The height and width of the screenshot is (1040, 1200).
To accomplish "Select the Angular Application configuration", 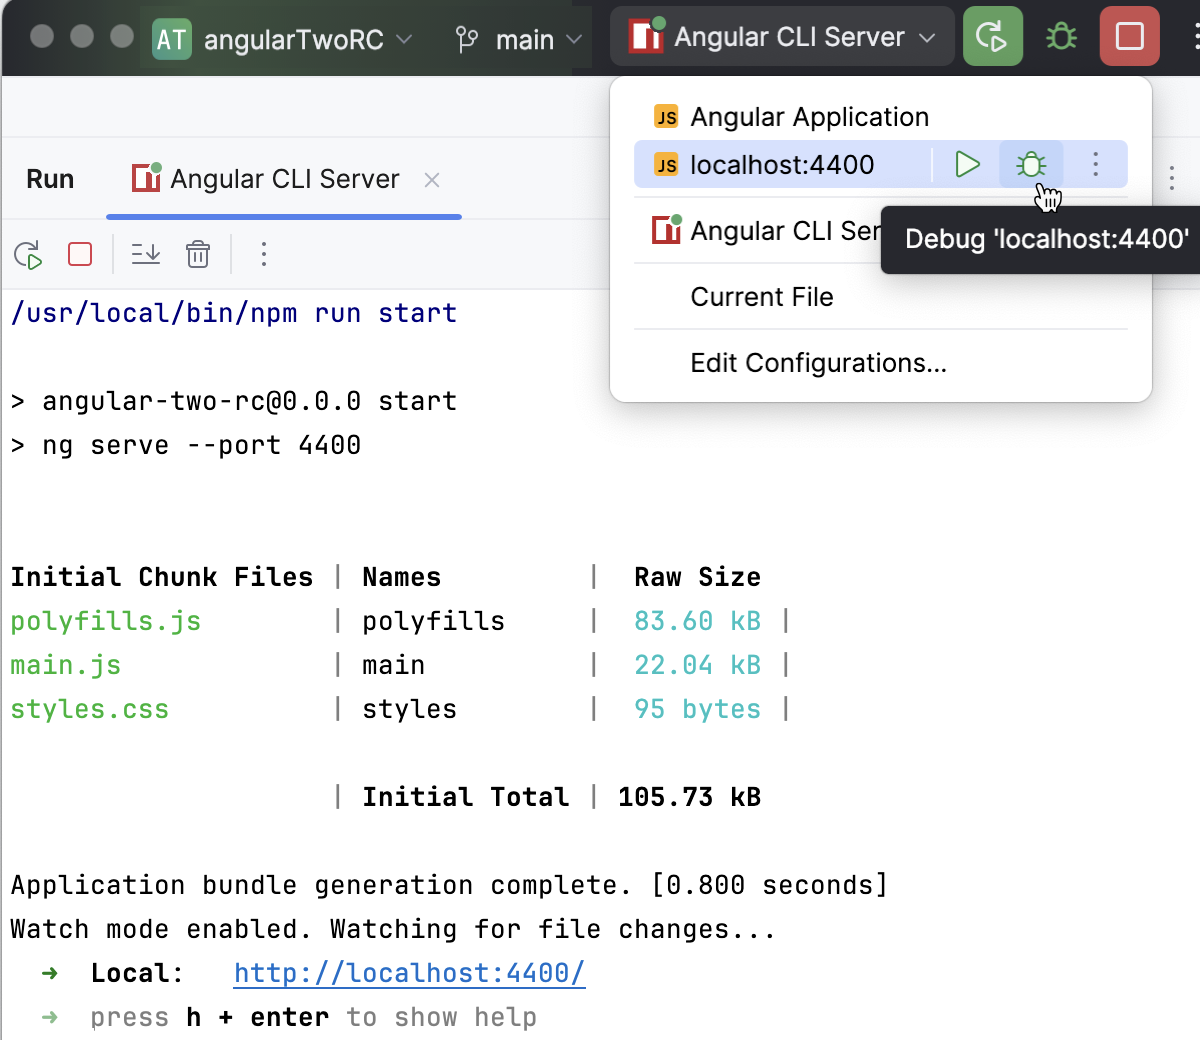I will (808, 116).
